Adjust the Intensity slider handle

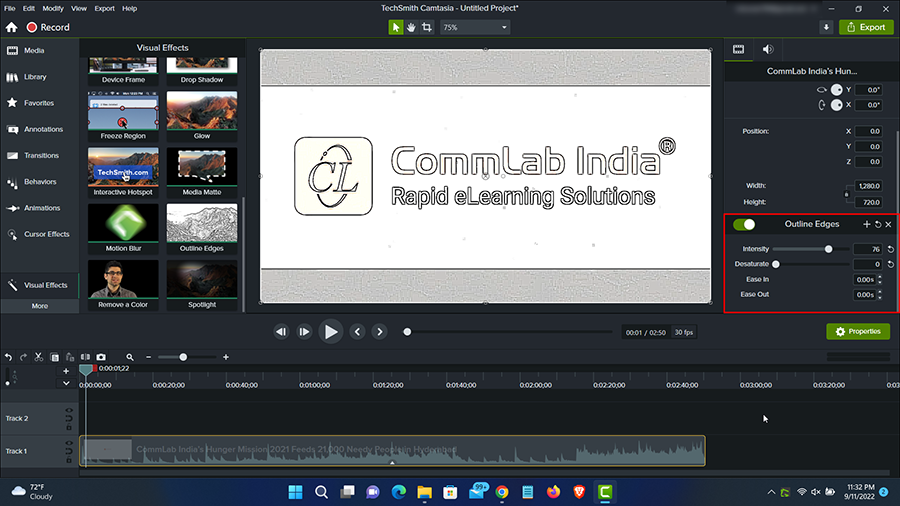click(828, 249)
